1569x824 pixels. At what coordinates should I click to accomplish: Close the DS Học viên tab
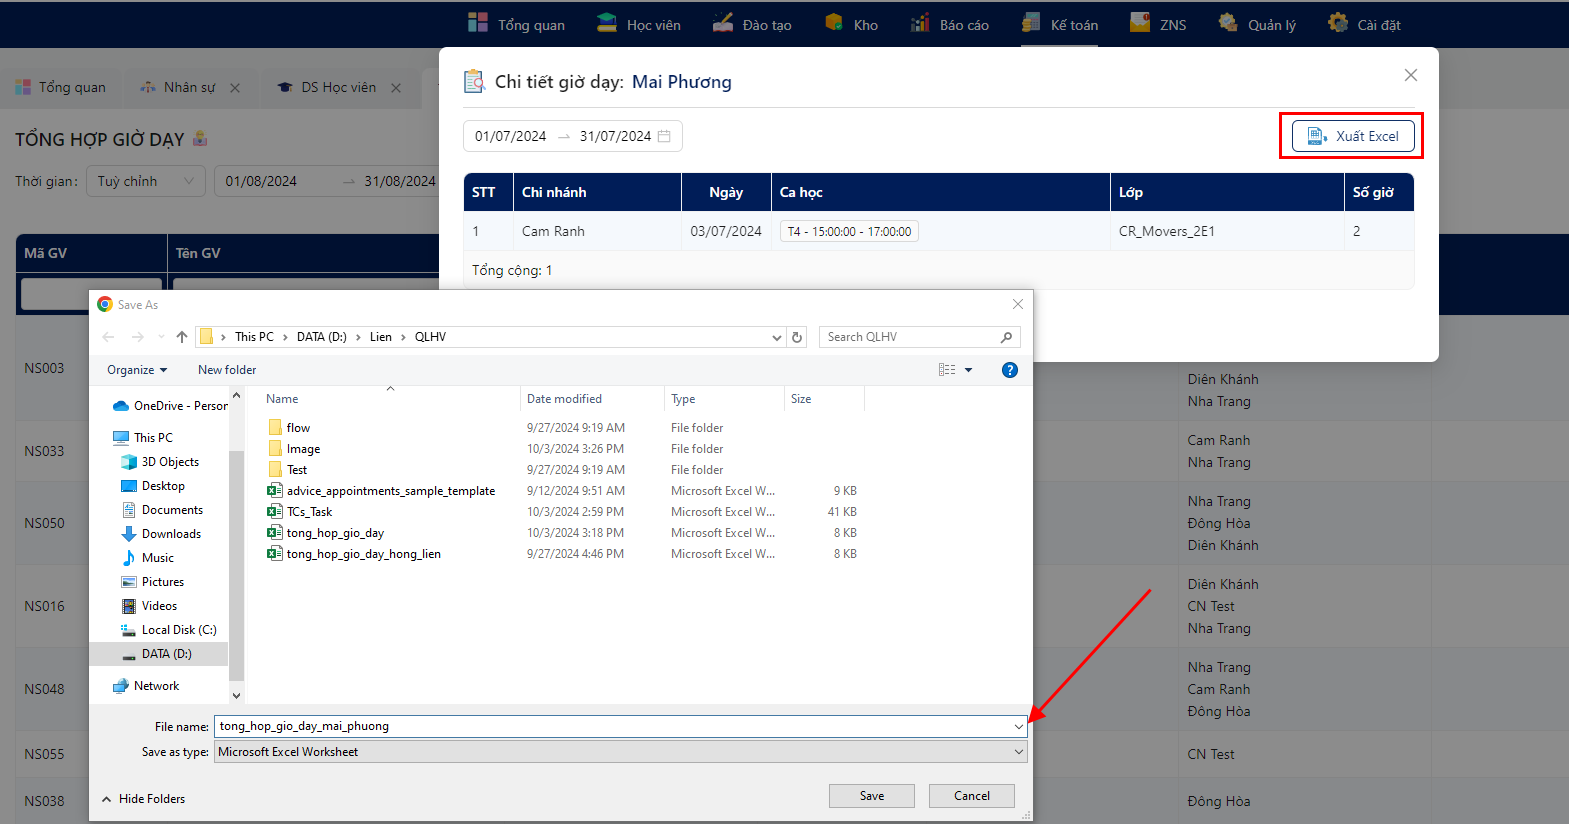coord(396,88)
